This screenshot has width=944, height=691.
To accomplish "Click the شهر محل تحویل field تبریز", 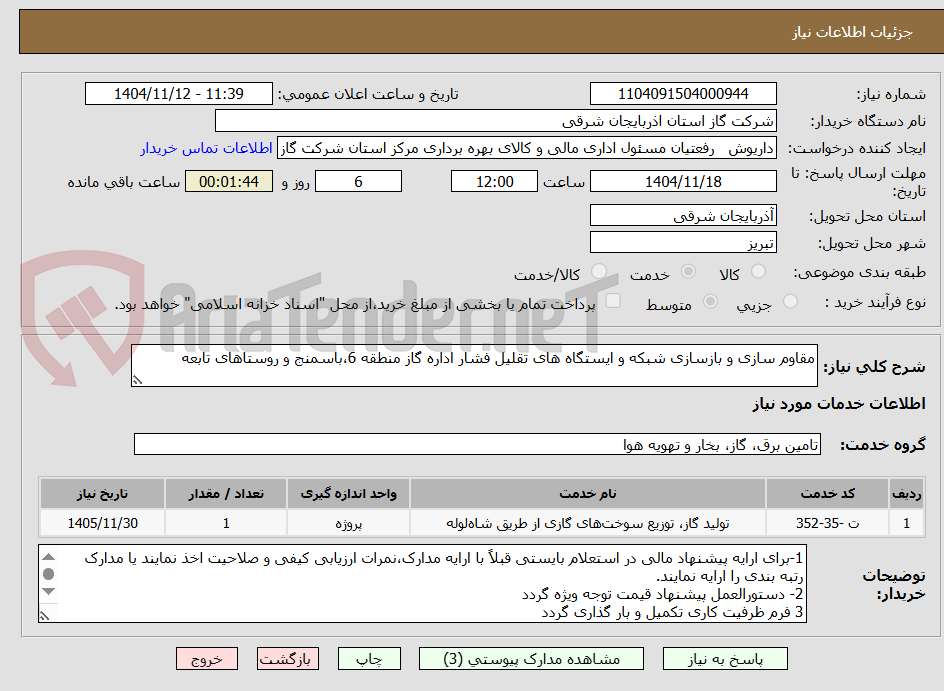I will [683, 243].
